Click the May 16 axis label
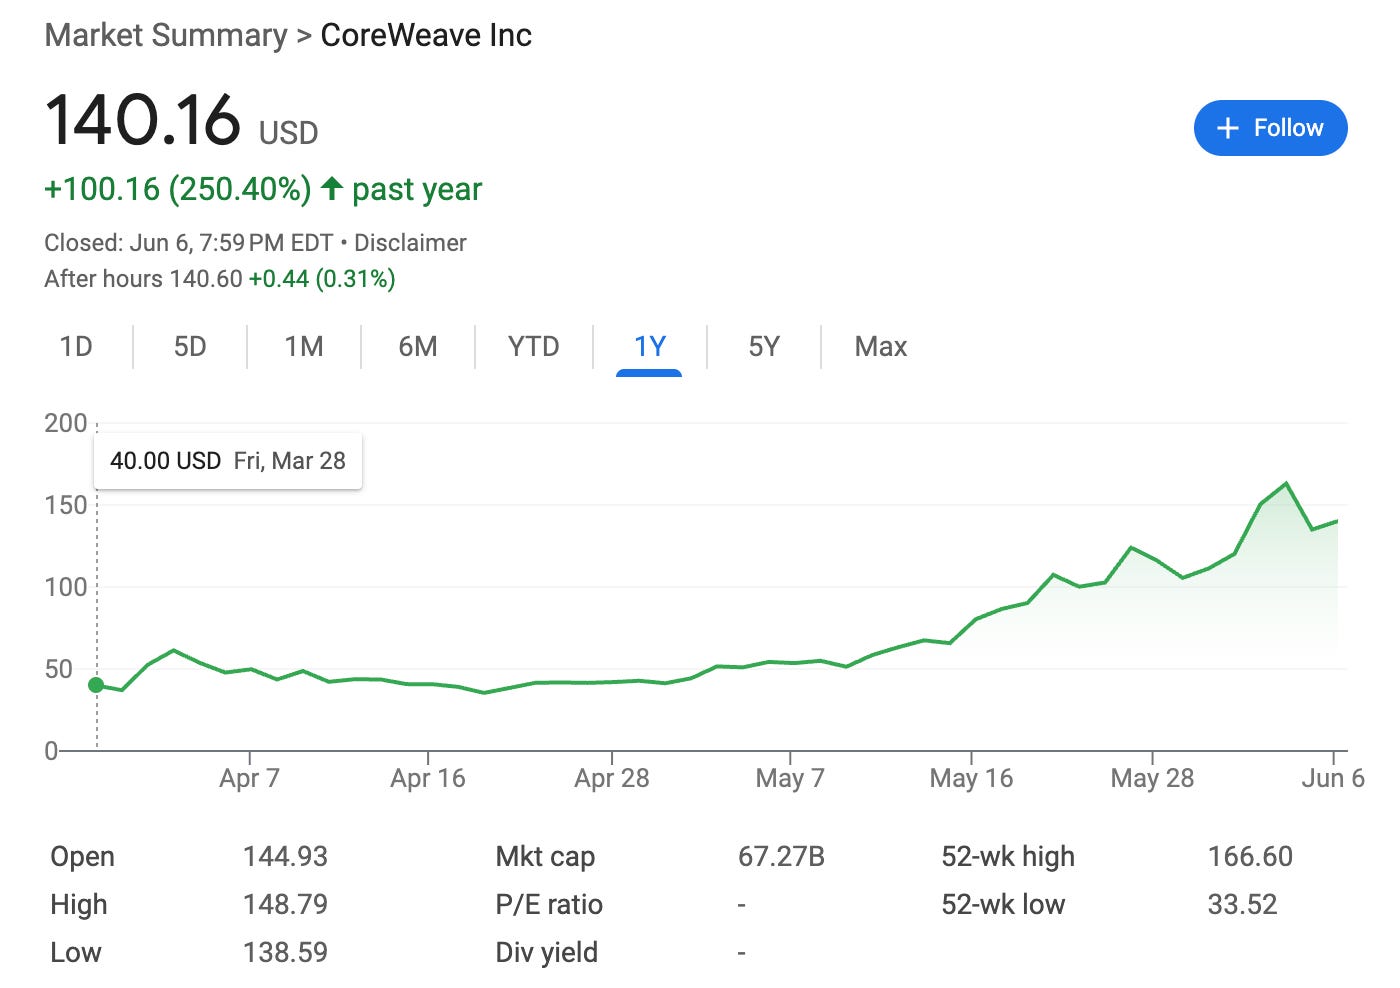This screenshot has width=1400, height=988. point(971,778)
